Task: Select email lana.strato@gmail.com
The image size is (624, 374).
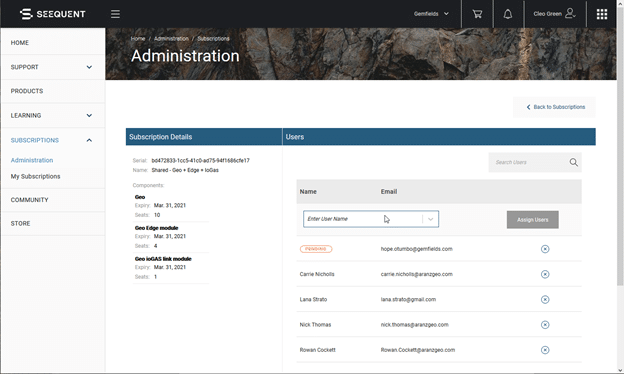Action: coord(408,300)
